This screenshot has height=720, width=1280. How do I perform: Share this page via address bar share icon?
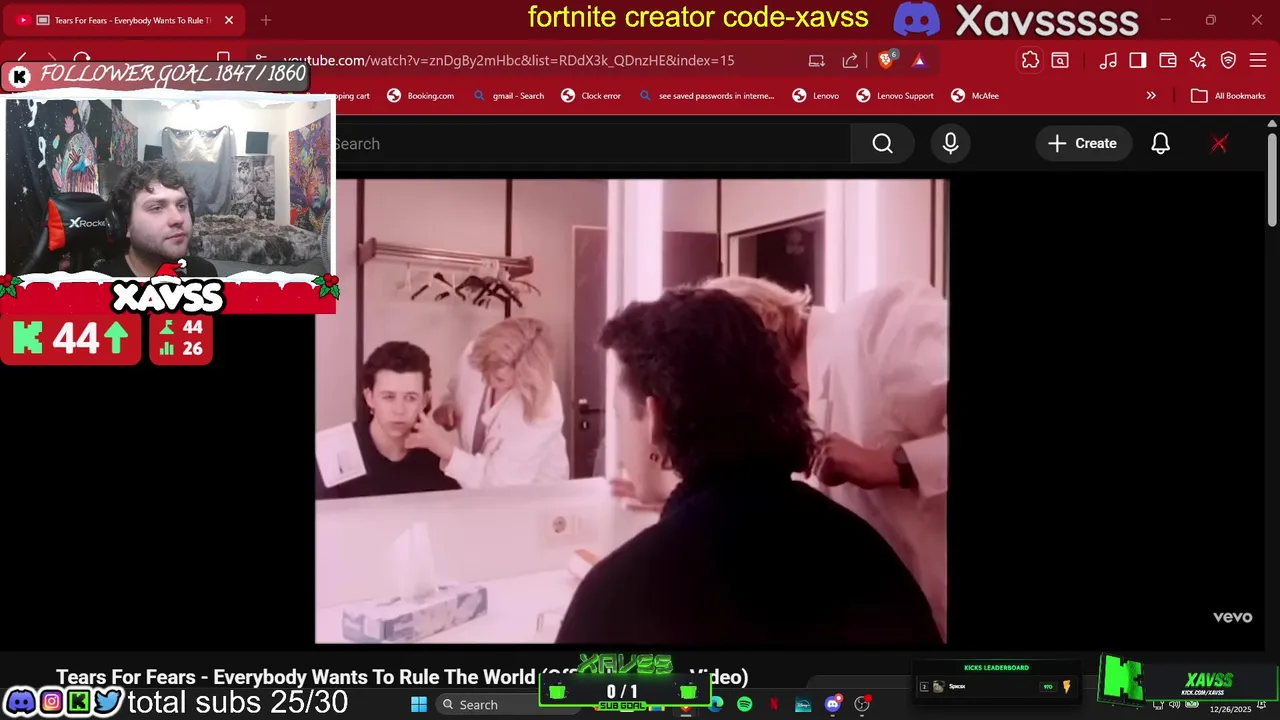click(x=850, y=60)
